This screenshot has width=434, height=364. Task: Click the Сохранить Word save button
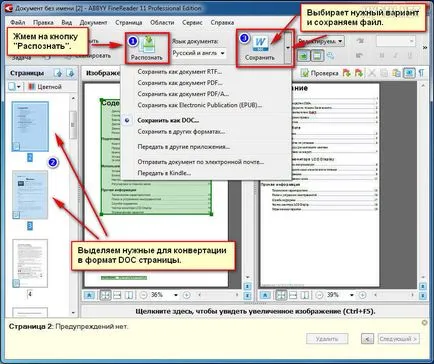pyautogui.click(x=260, y=49)
